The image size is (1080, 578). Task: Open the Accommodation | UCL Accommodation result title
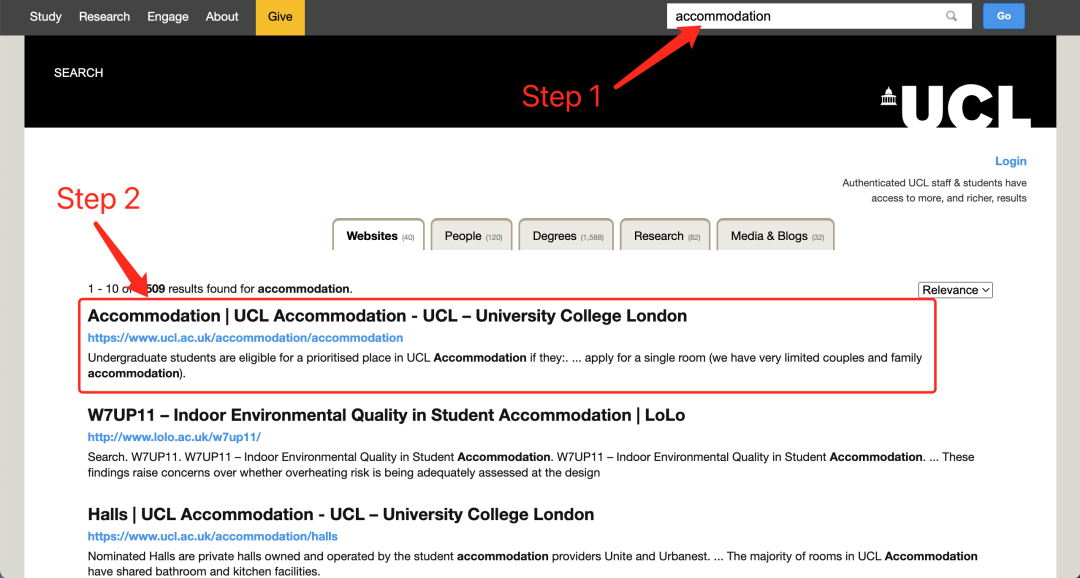pos(387,316)
